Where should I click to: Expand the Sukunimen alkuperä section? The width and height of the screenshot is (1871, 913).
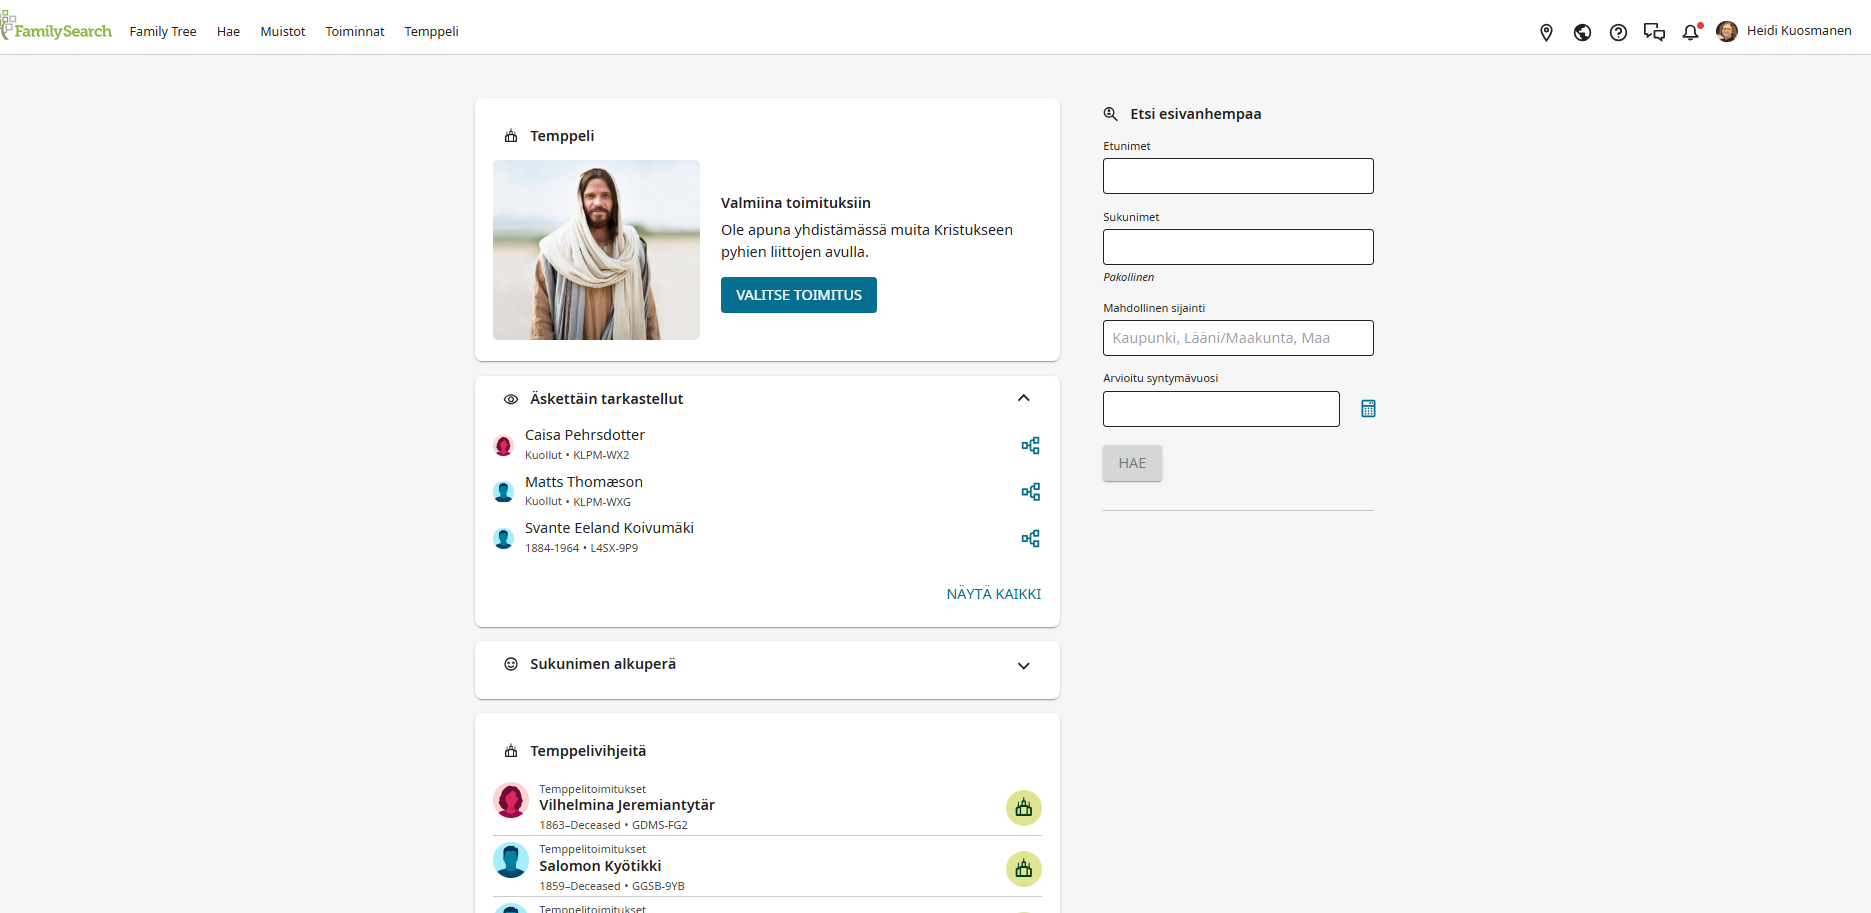pyautogui.click(x=1023, y=666)
